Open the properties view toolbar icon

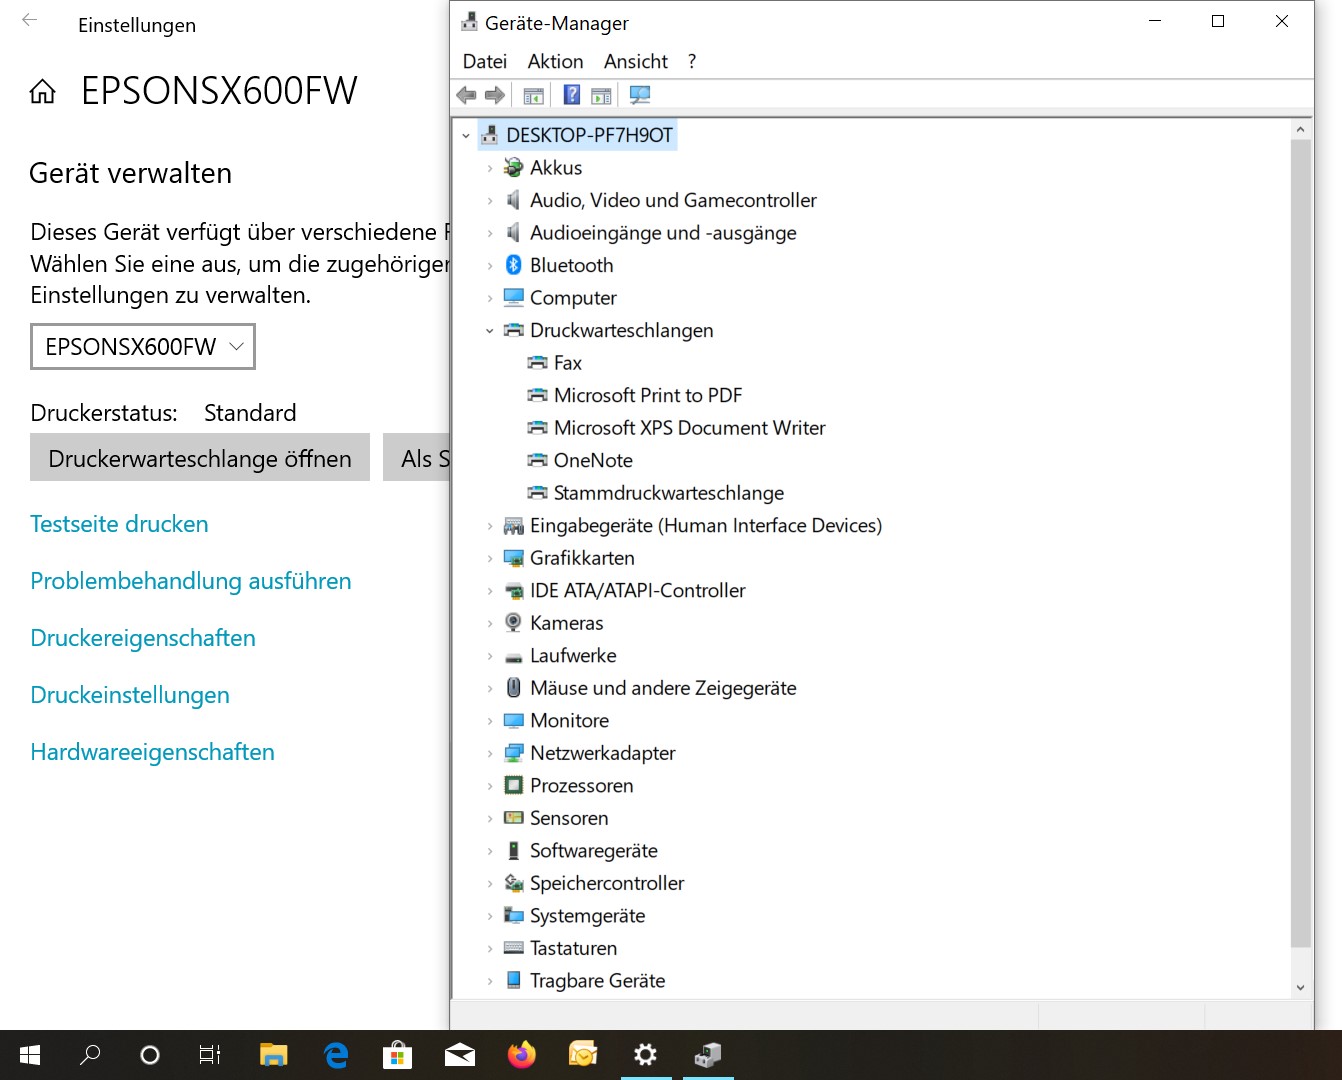click(x=534, y=95)
